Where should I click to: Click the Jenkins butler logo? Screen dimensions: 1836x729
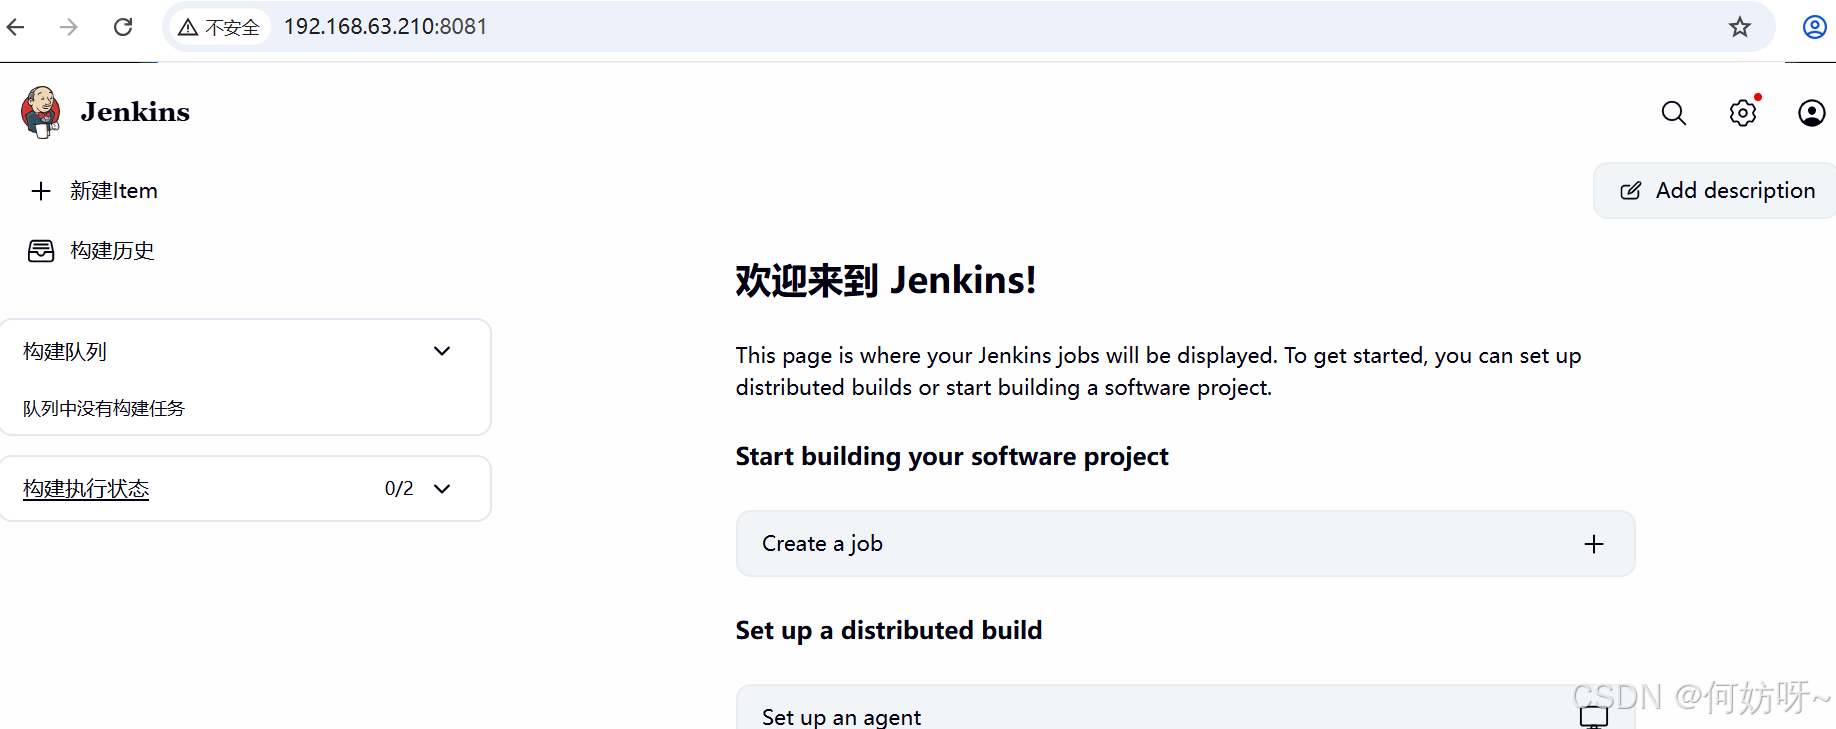click(41, 112)
